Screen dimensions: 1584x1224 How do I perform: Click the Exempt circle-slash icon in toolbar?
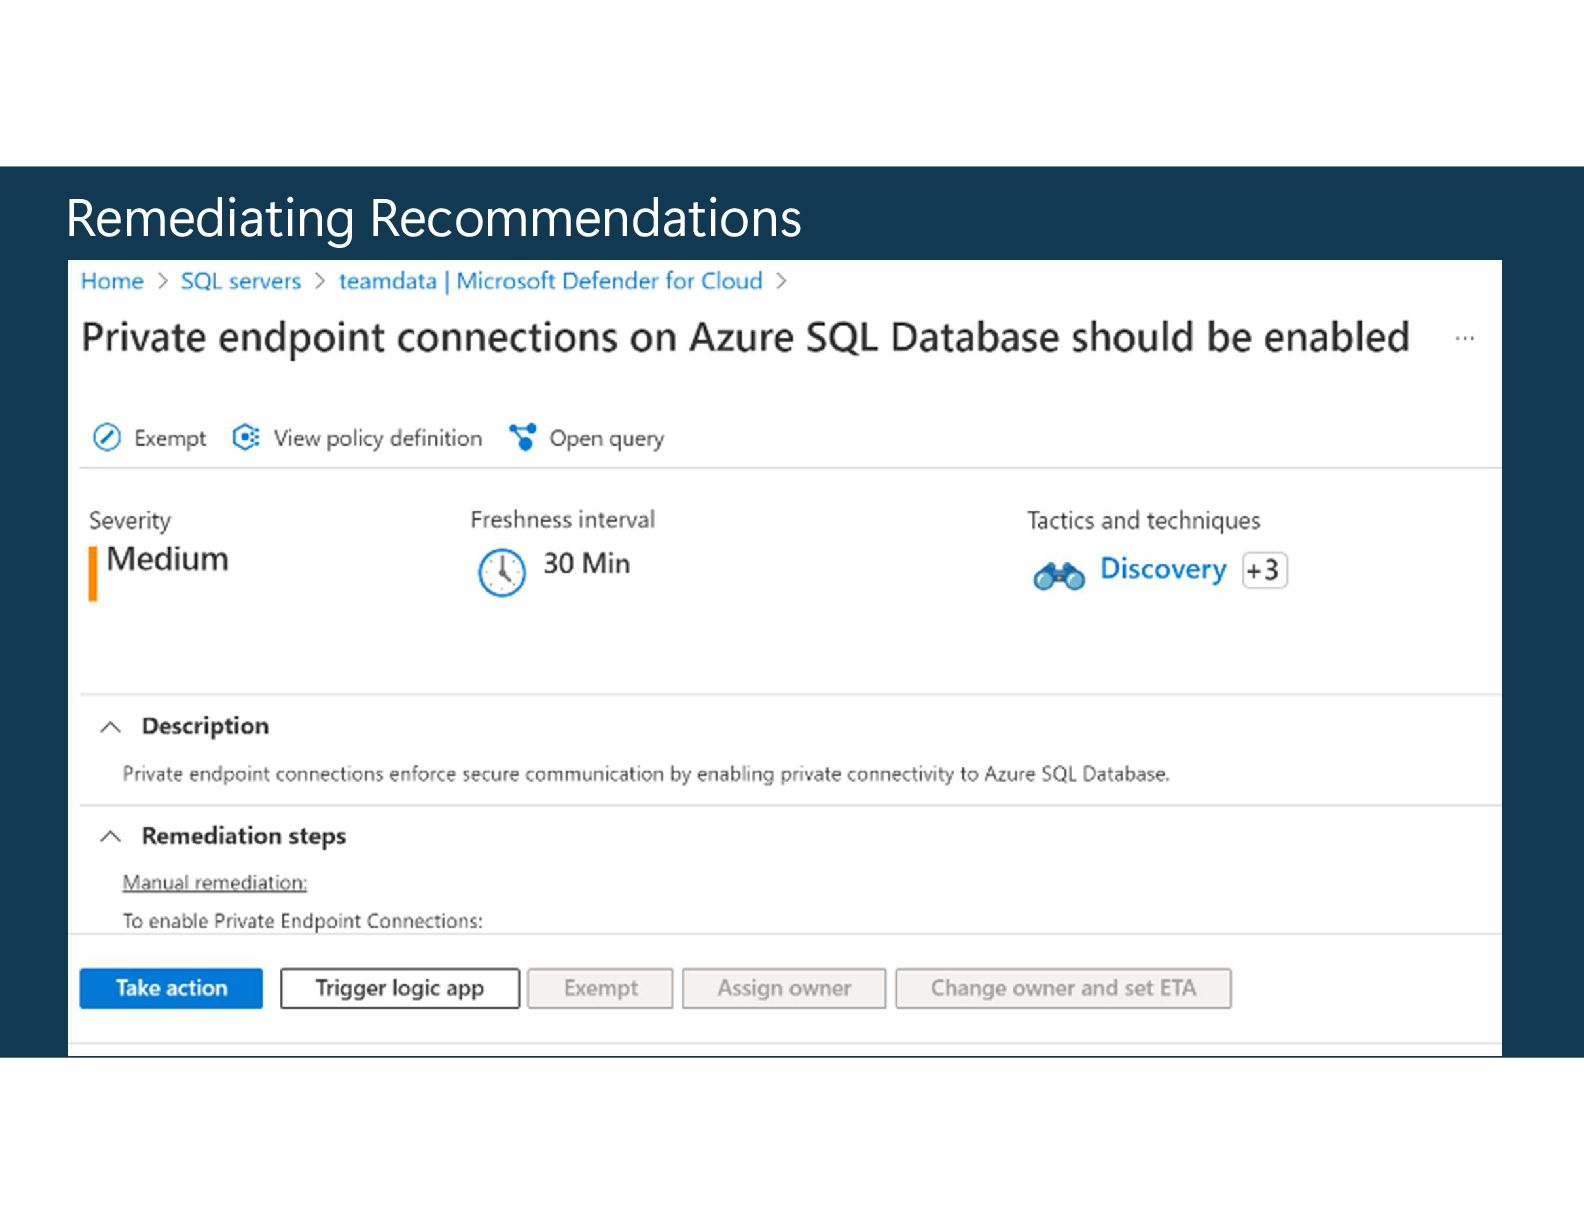[x=107, y=438]
